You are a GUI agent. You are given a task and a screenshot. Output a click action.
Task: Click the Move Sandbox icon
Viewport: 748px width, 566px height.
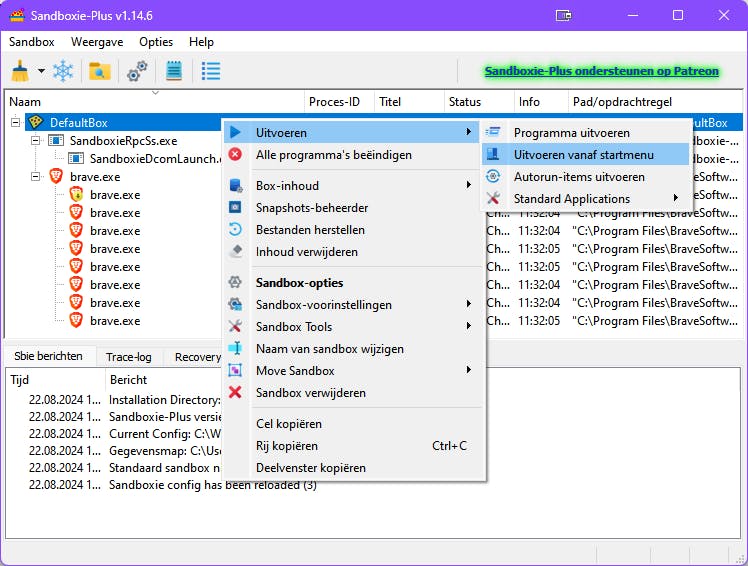(235, 370)
